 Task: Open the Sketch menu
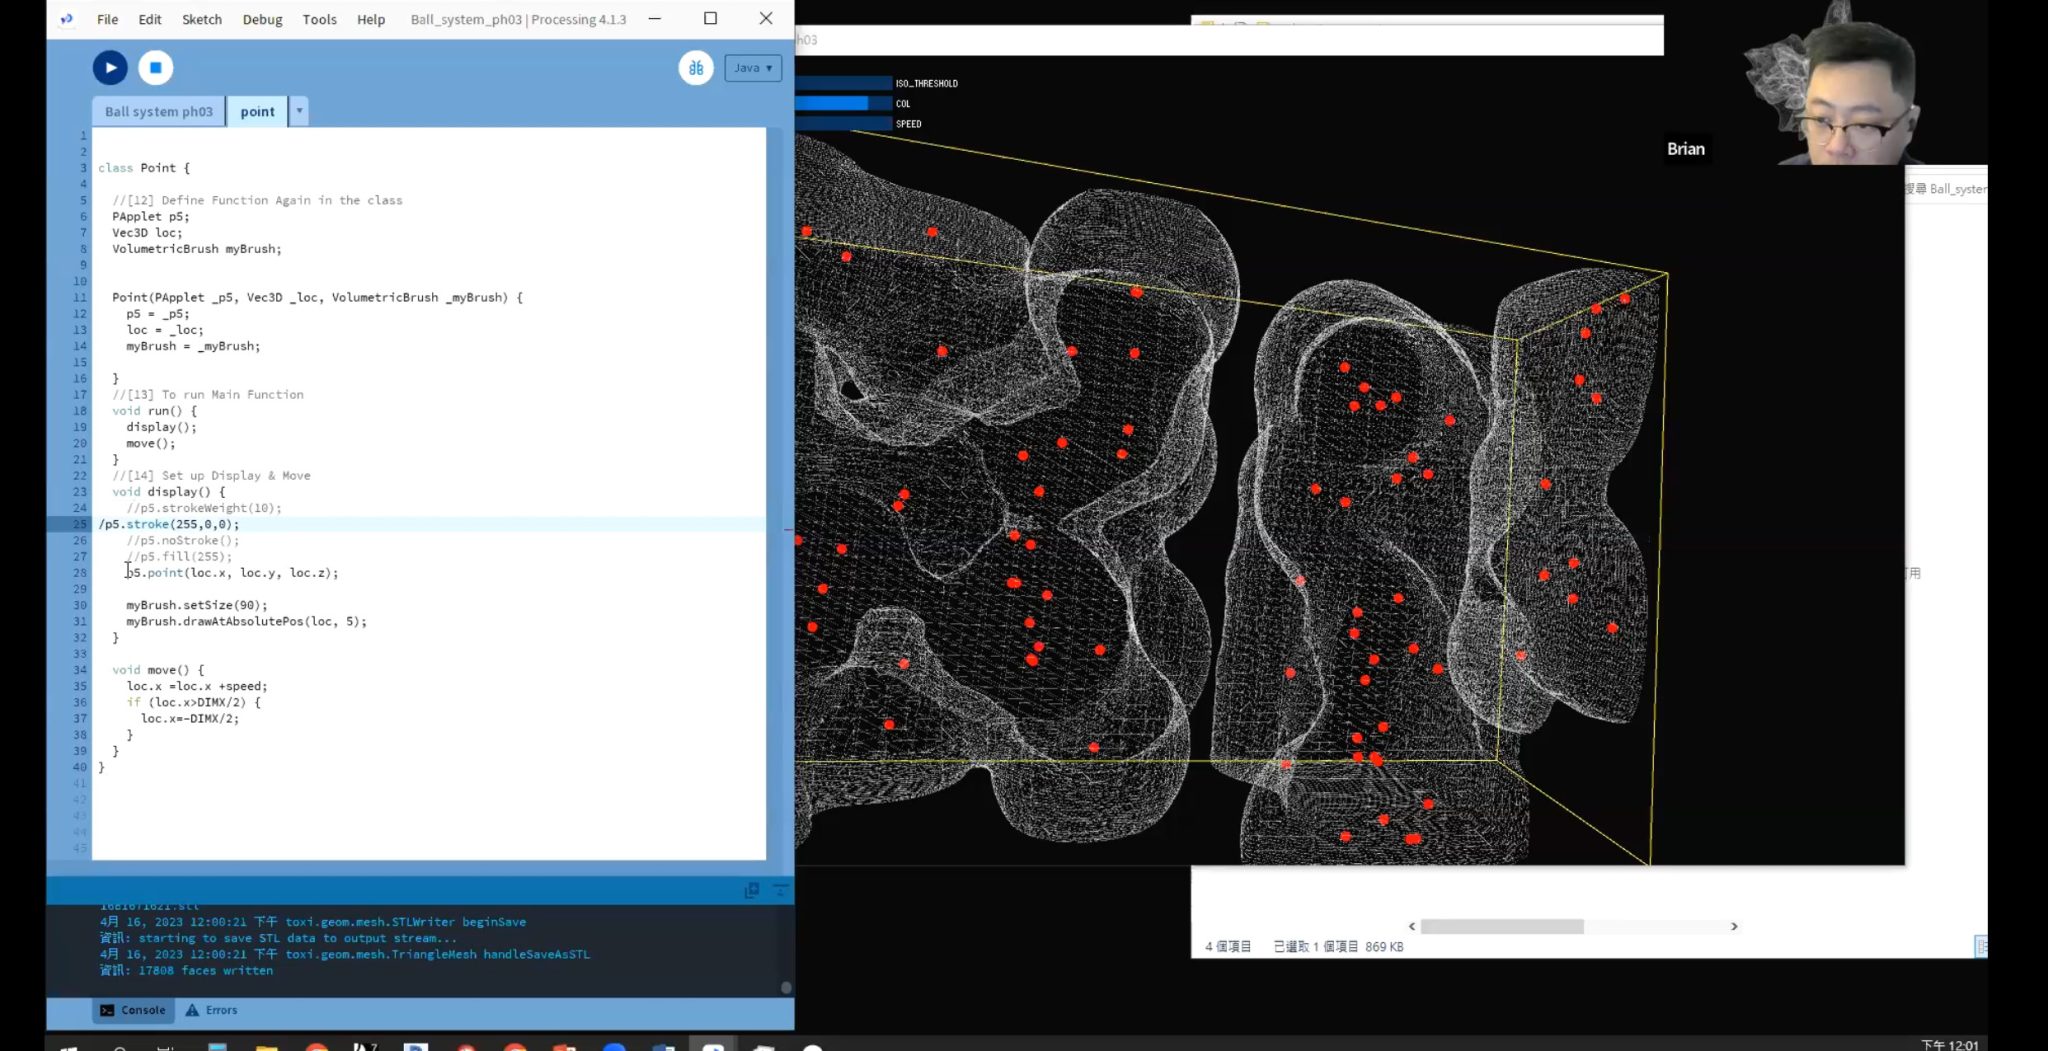tap(201, 19)
